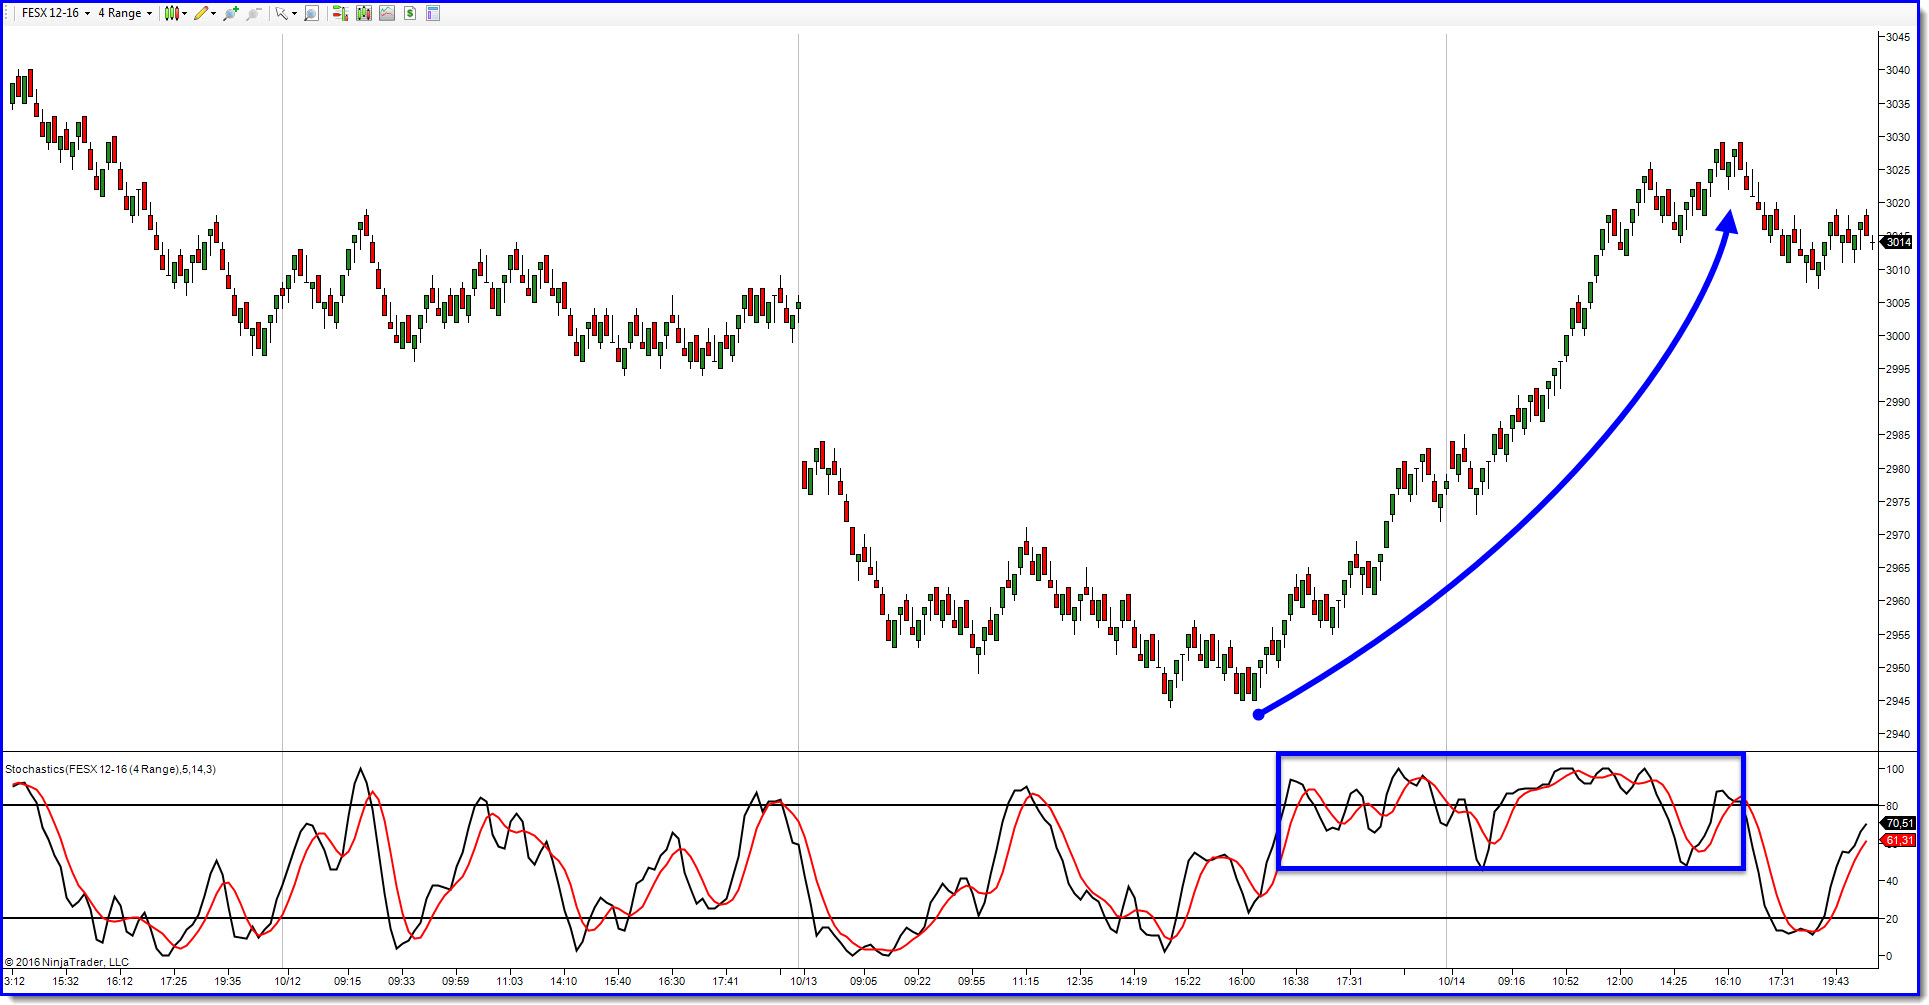Screen dimensions: 1929x1005
Task: Select the arrow pointer cursor tool
Action: 282,13
